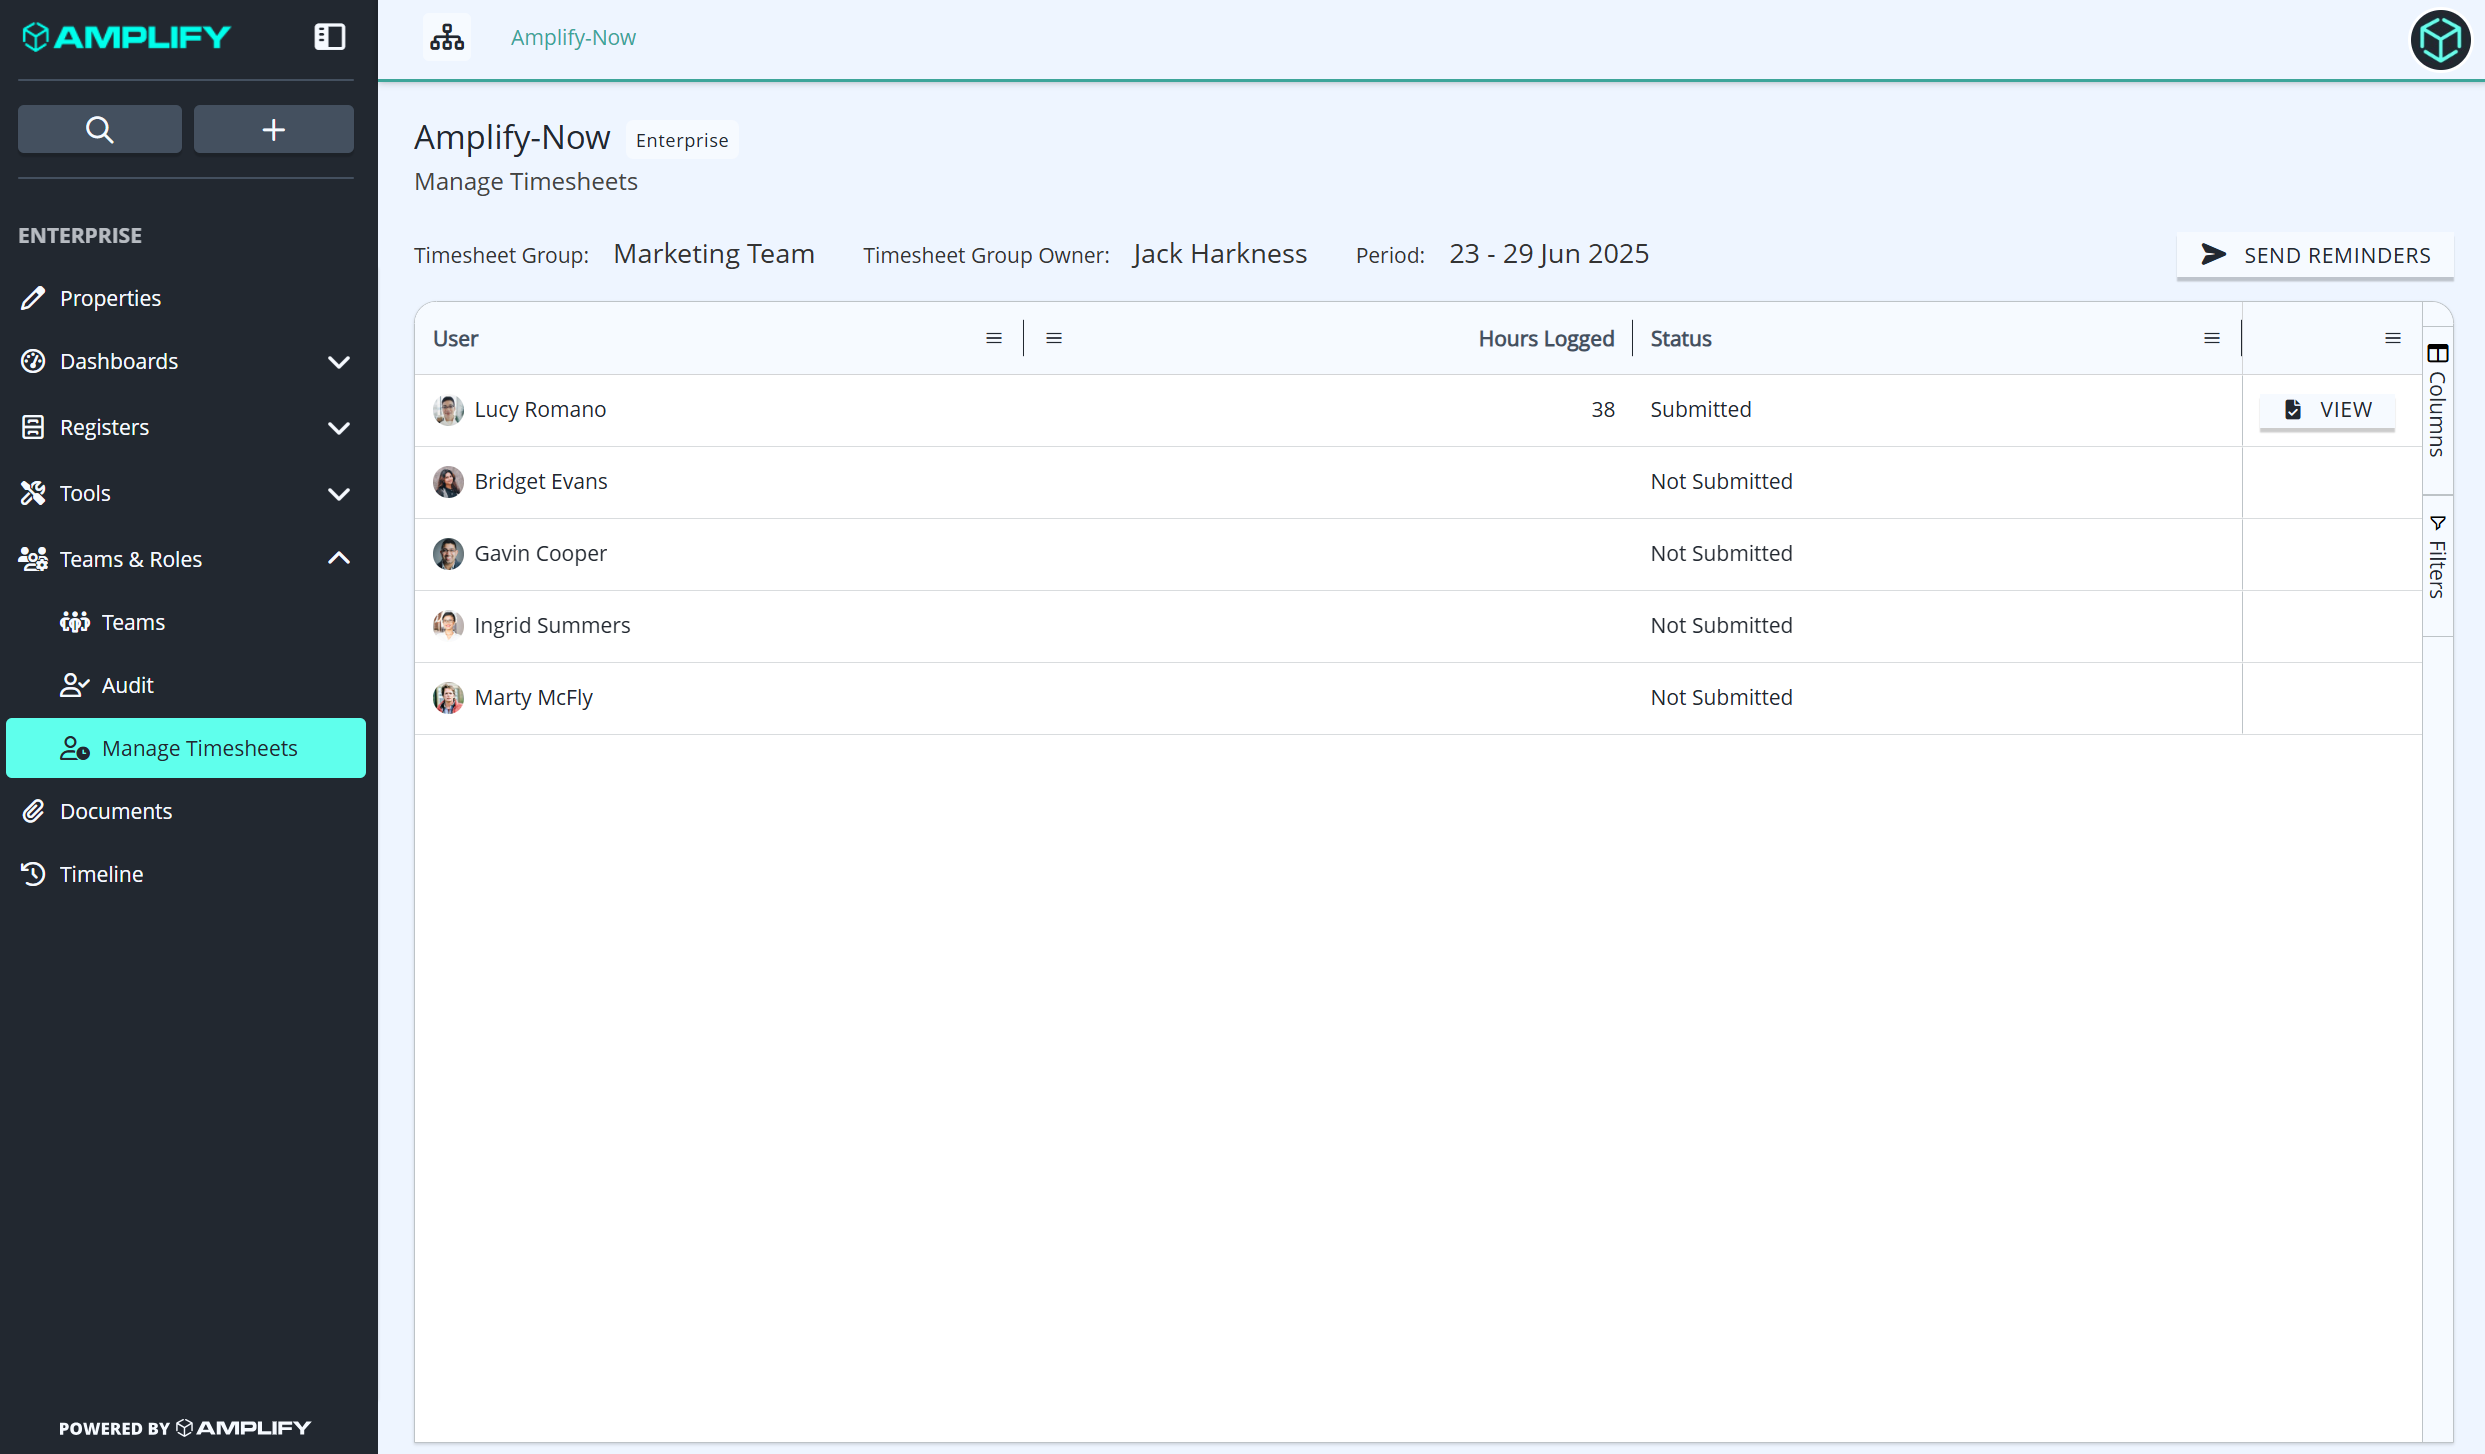The height and width of the screenshot is (1454, 2485).
Task: Open Documents in the sidebar
Action: click(x=186, y=811)
